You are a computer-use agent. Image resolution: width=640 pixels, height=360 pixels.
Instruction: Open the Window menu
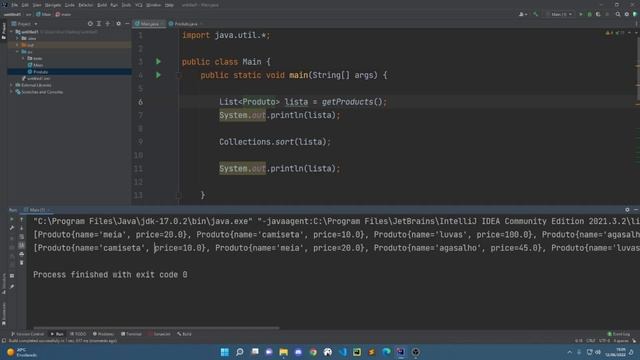(153, 5)
